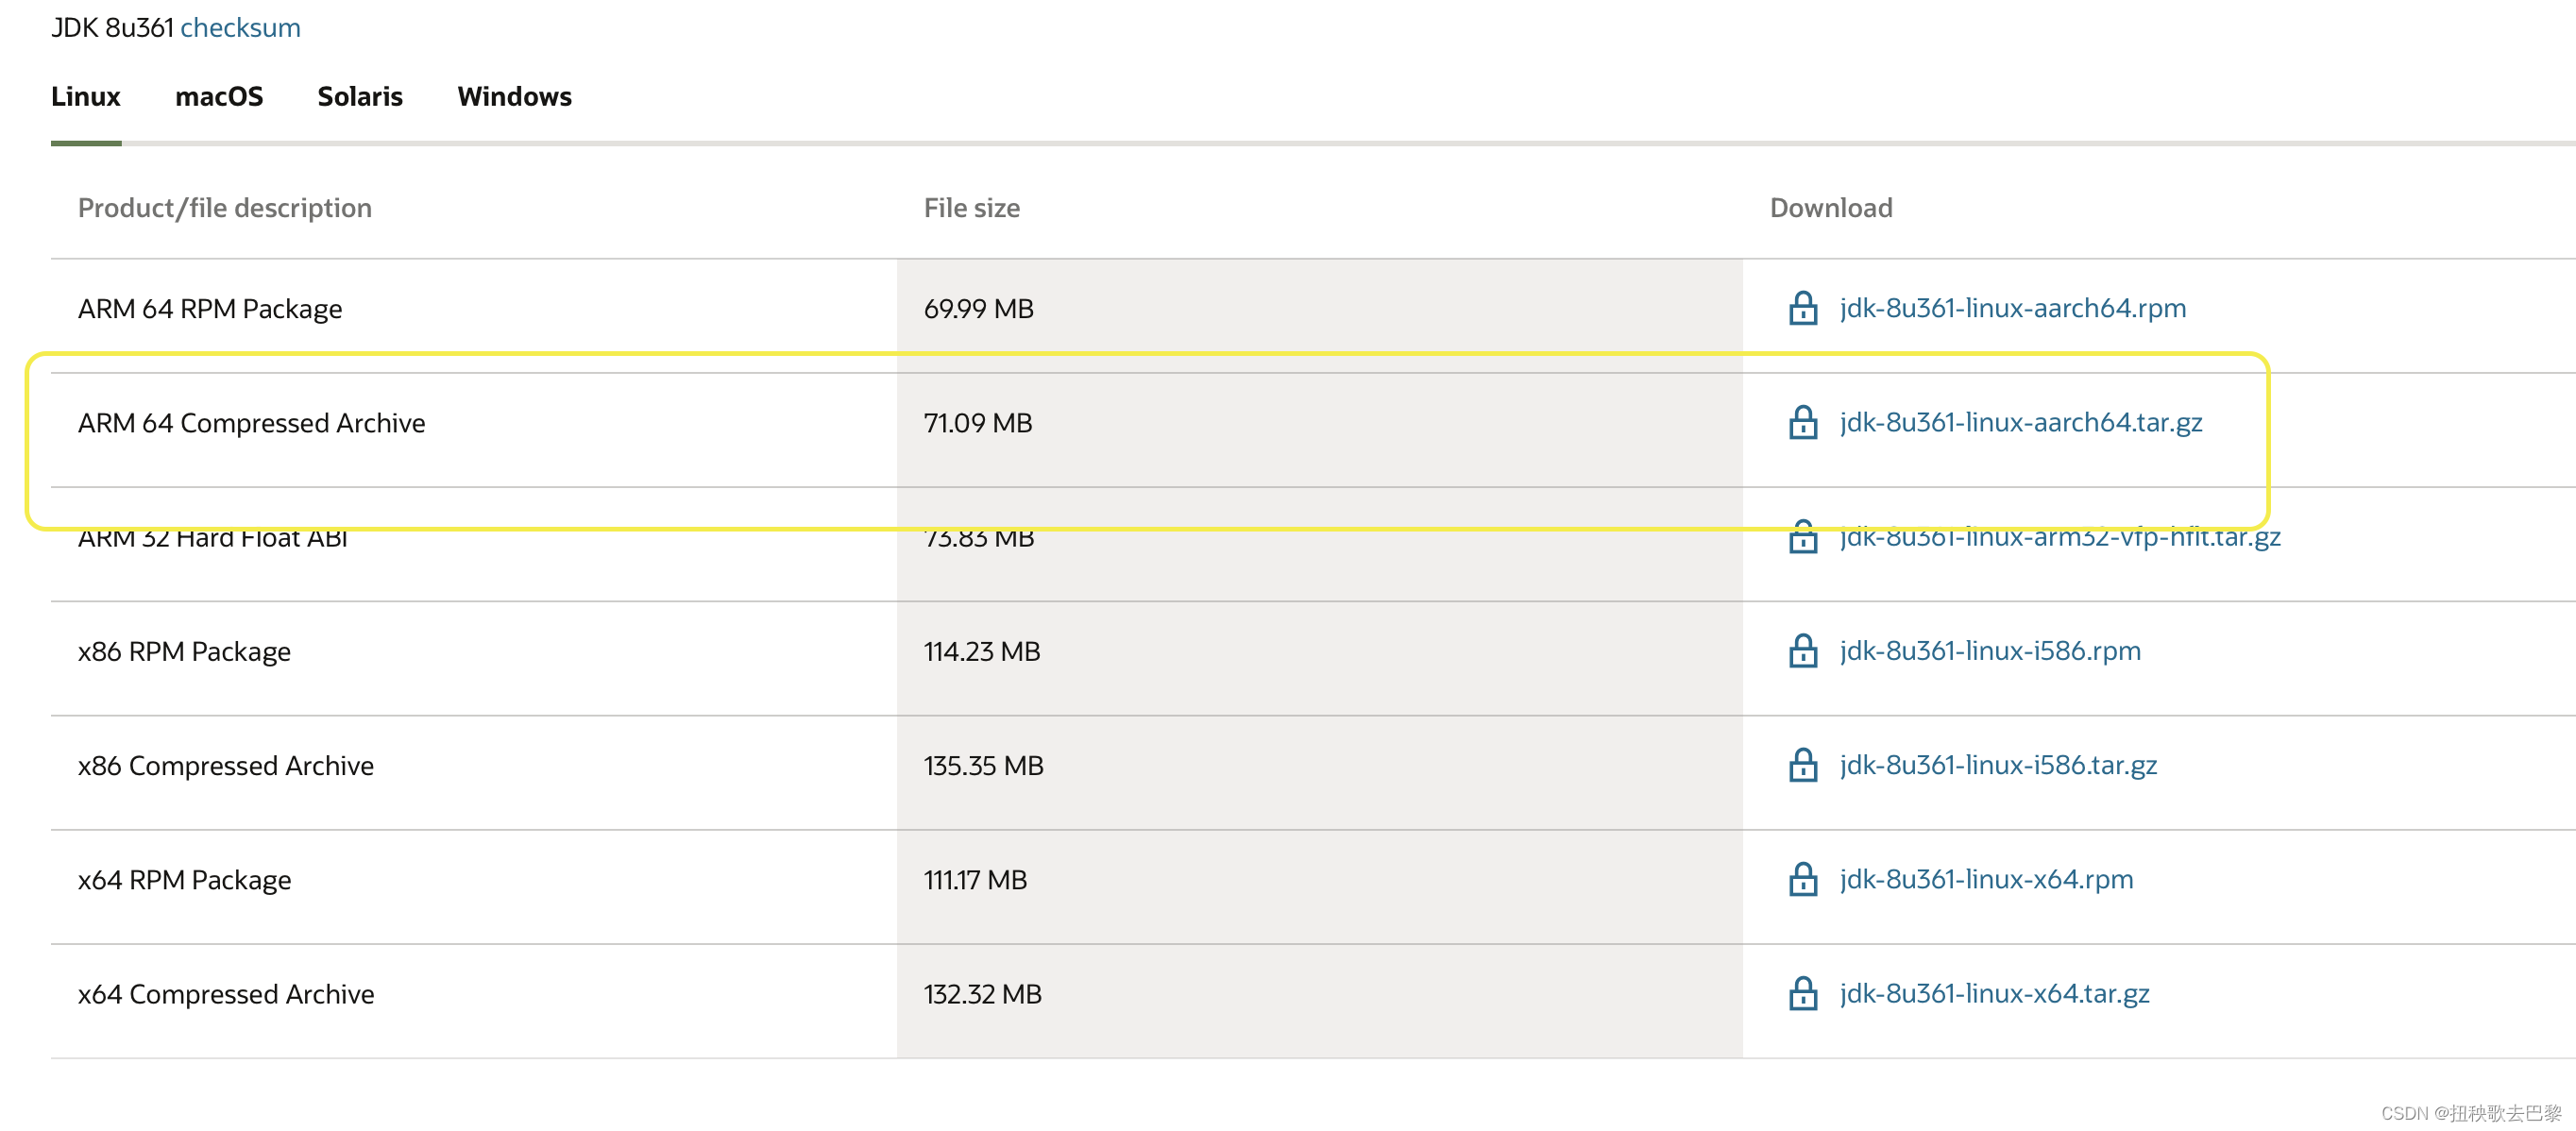Switch to the Linux tab

[x=85, y=97]
